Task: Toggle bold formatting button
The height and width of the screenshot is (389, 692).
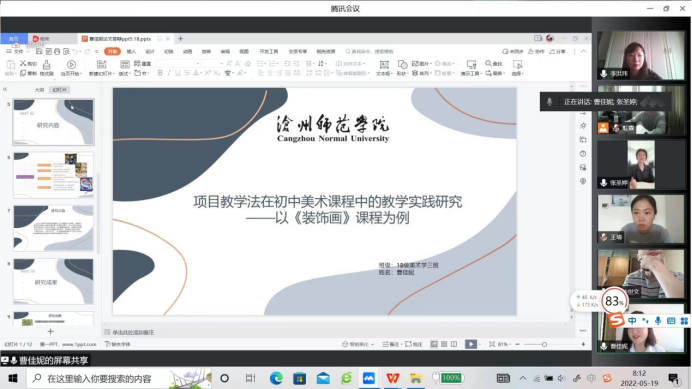Action: (160, 73)
